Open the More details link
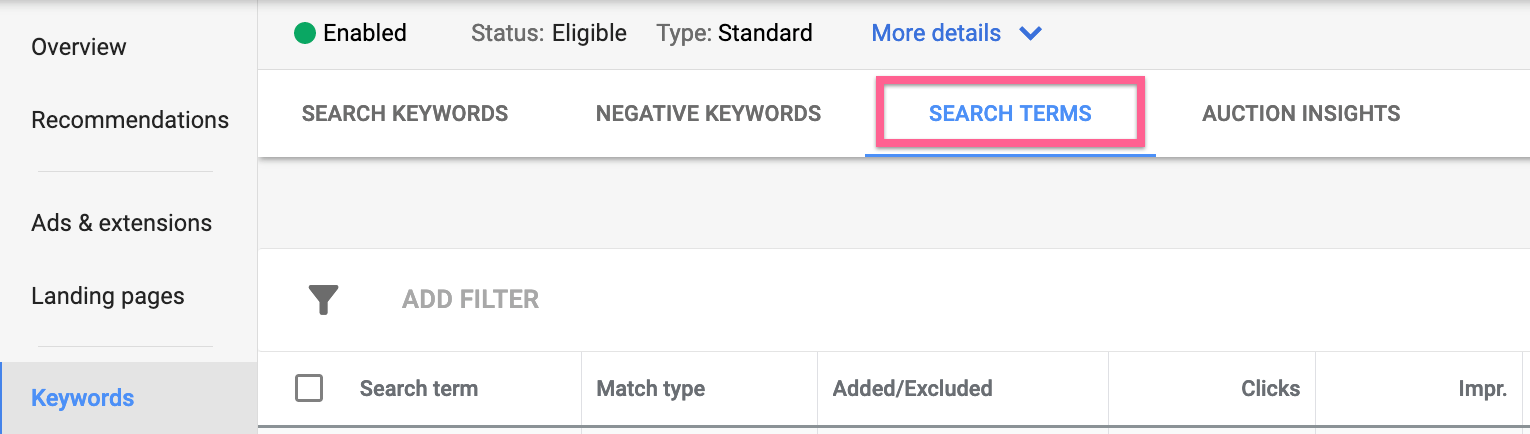This screenshot has width=1530, height=434. coord(936,33)
